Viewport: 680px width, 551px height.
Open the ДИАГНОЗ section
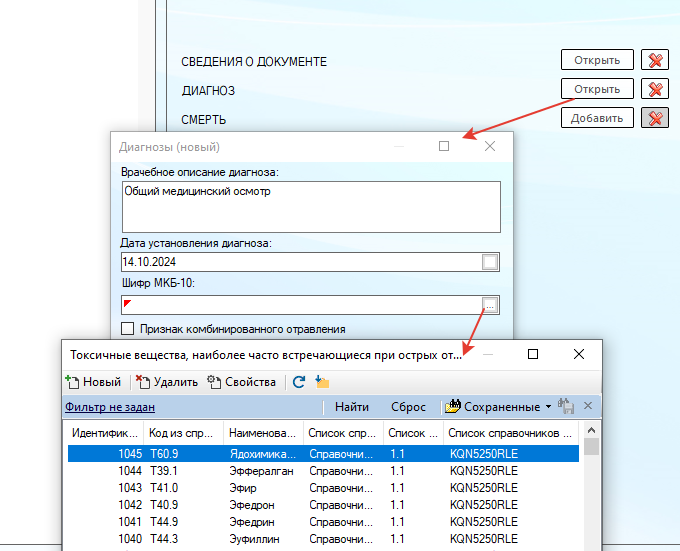click(x=597, y=89)
